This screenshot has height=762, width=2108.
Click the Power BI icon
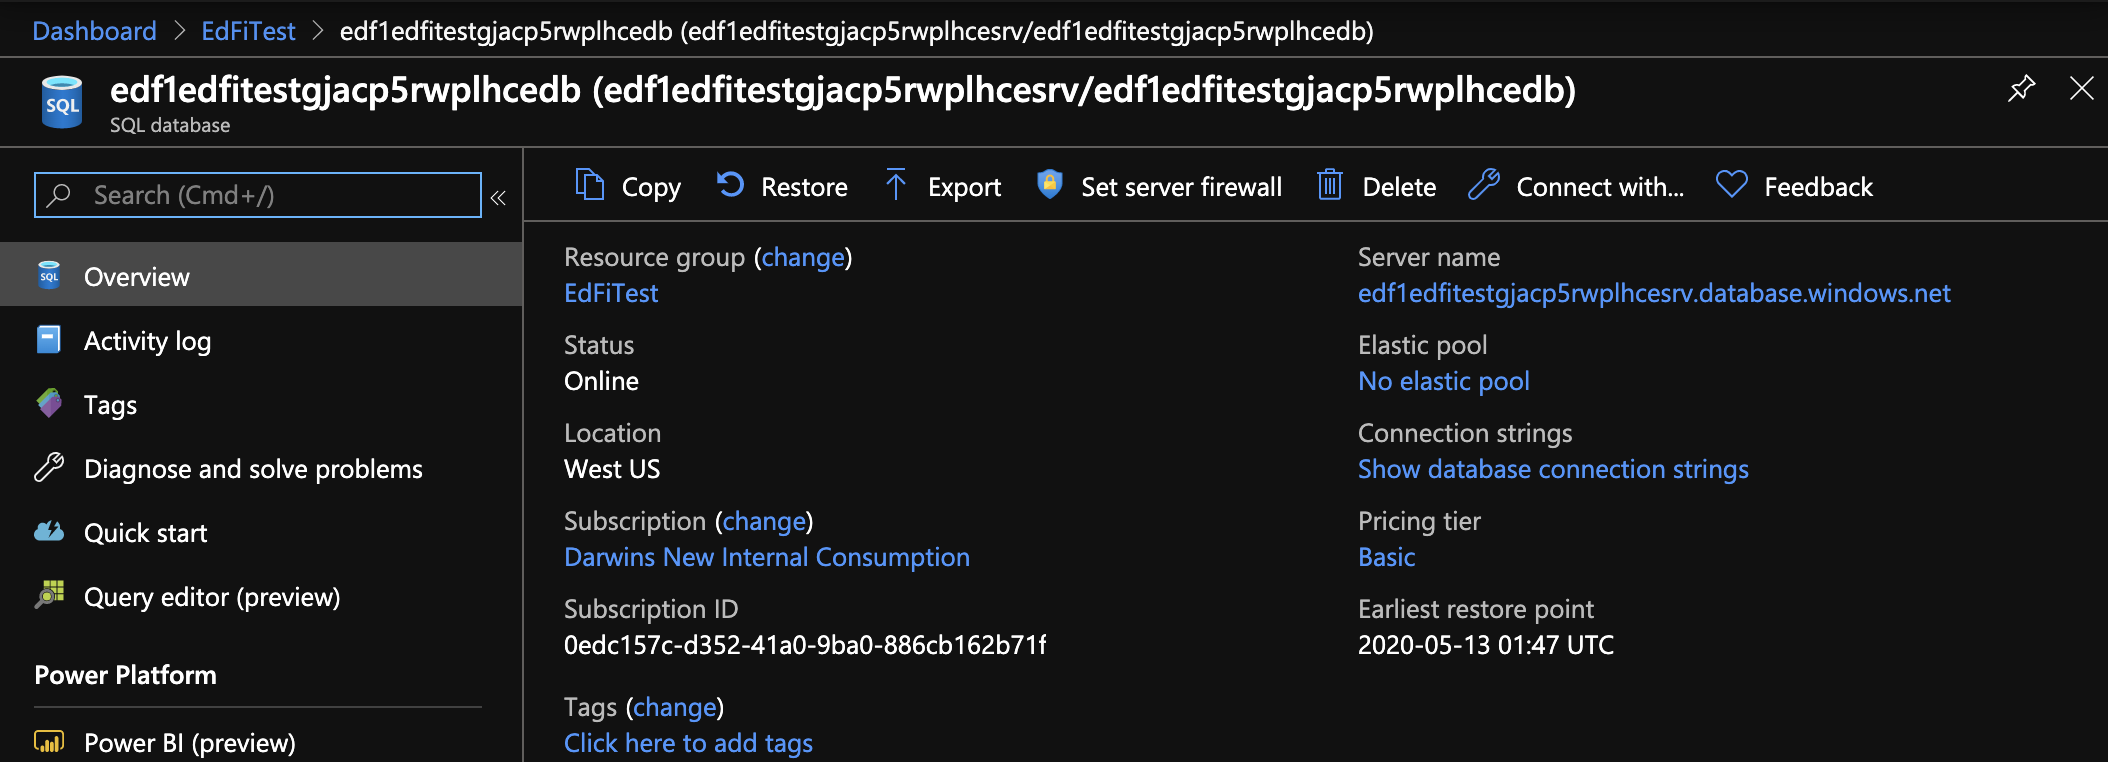(49, 741)
